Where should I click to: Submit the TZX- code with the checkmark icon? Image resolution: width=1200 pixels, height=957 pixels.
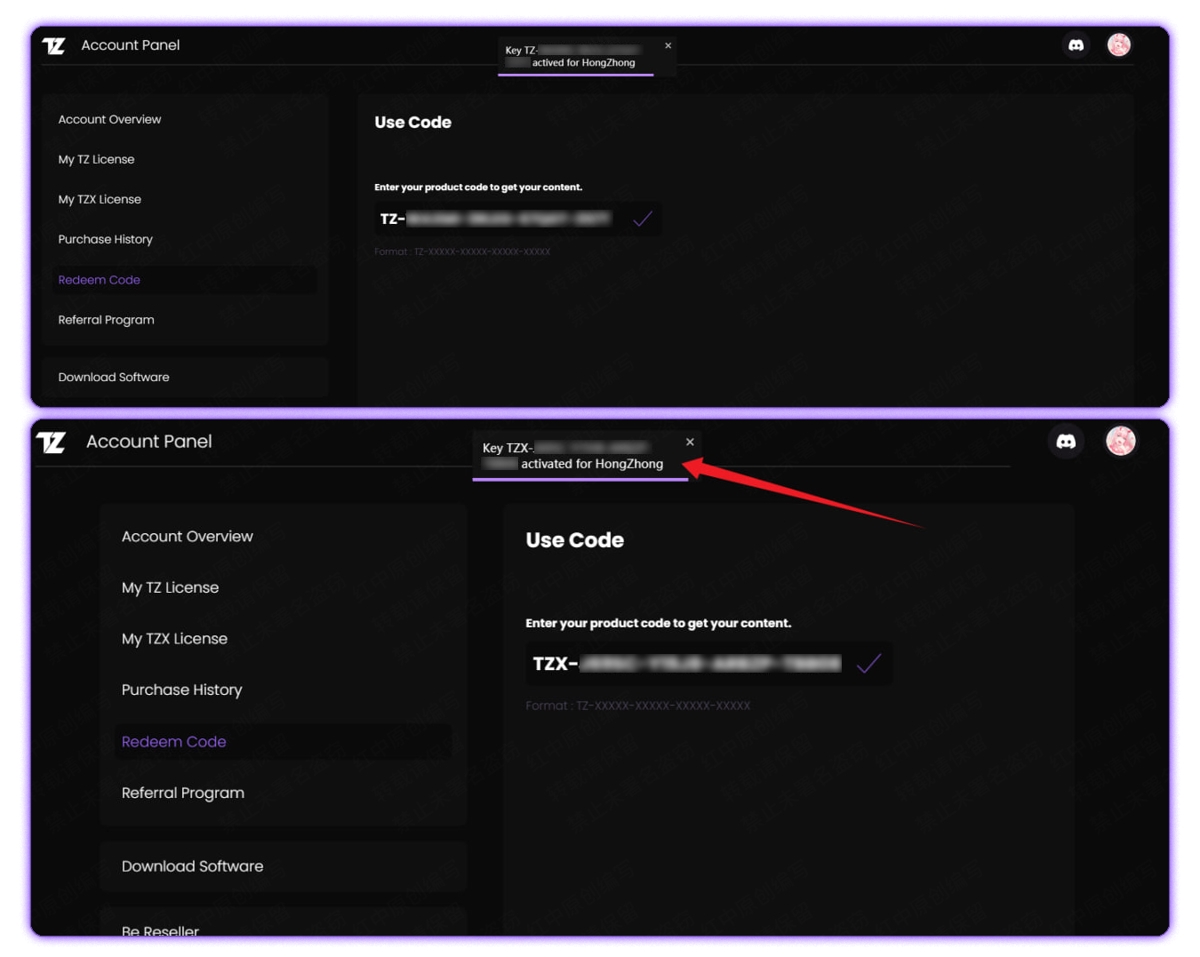[868, 664]
